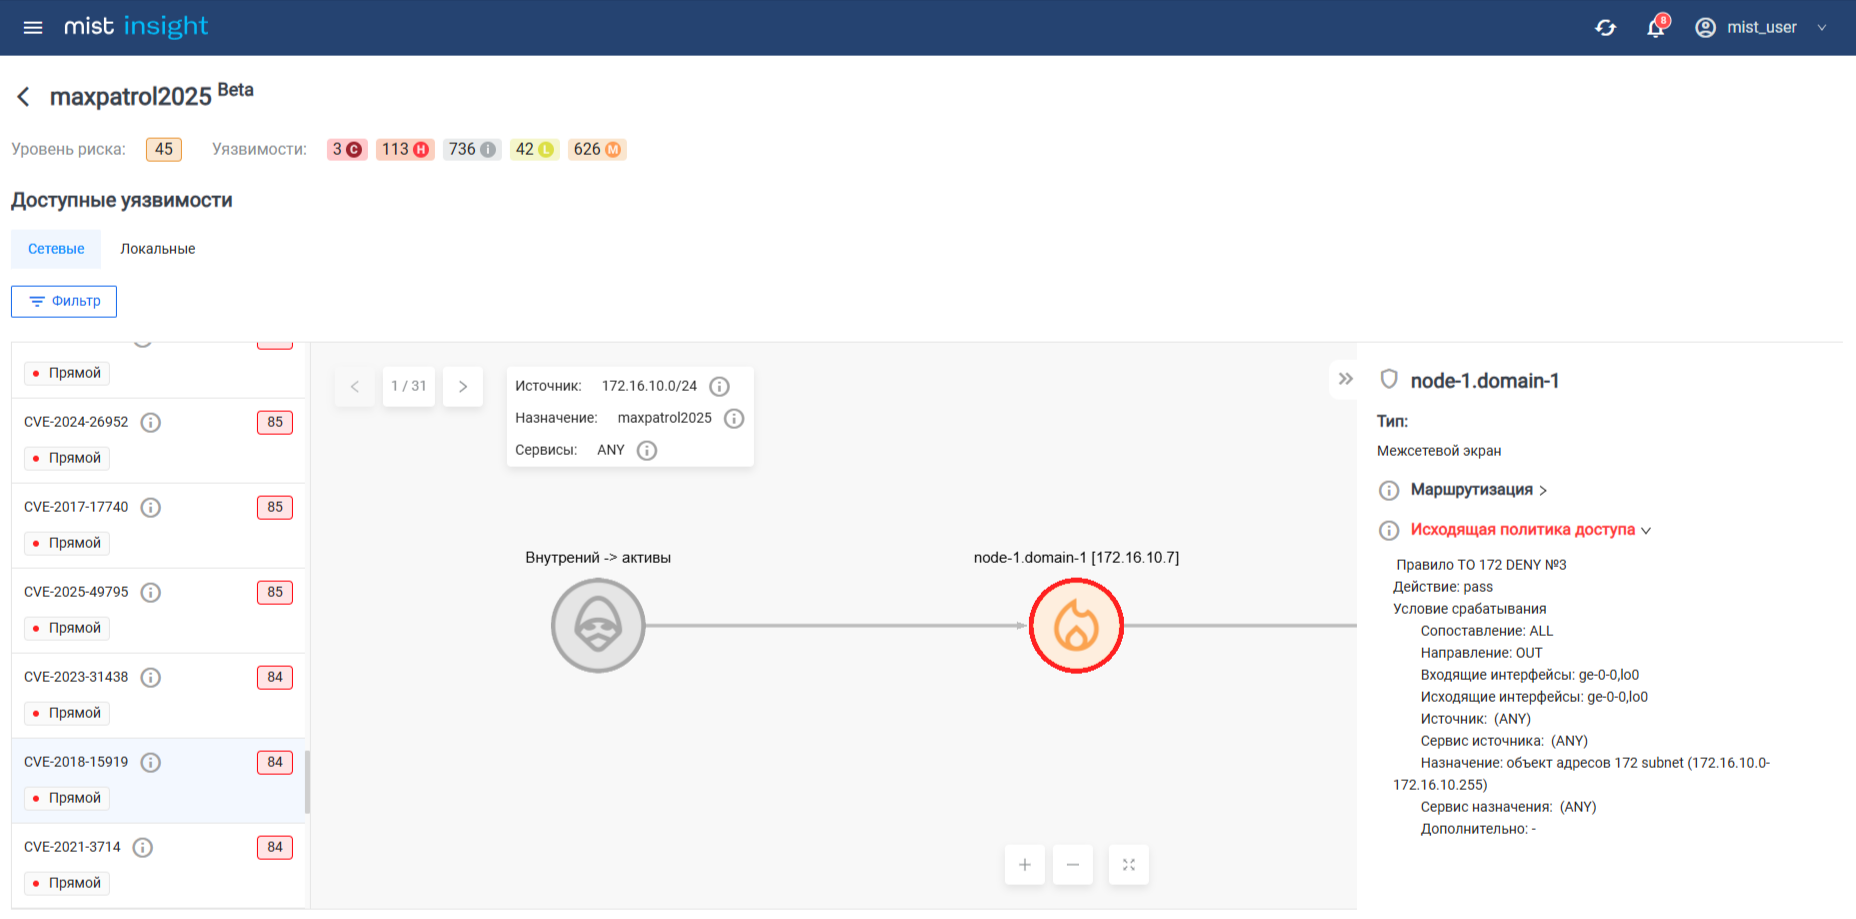
Task: Zoom in on the graph
Action: 1025,865
